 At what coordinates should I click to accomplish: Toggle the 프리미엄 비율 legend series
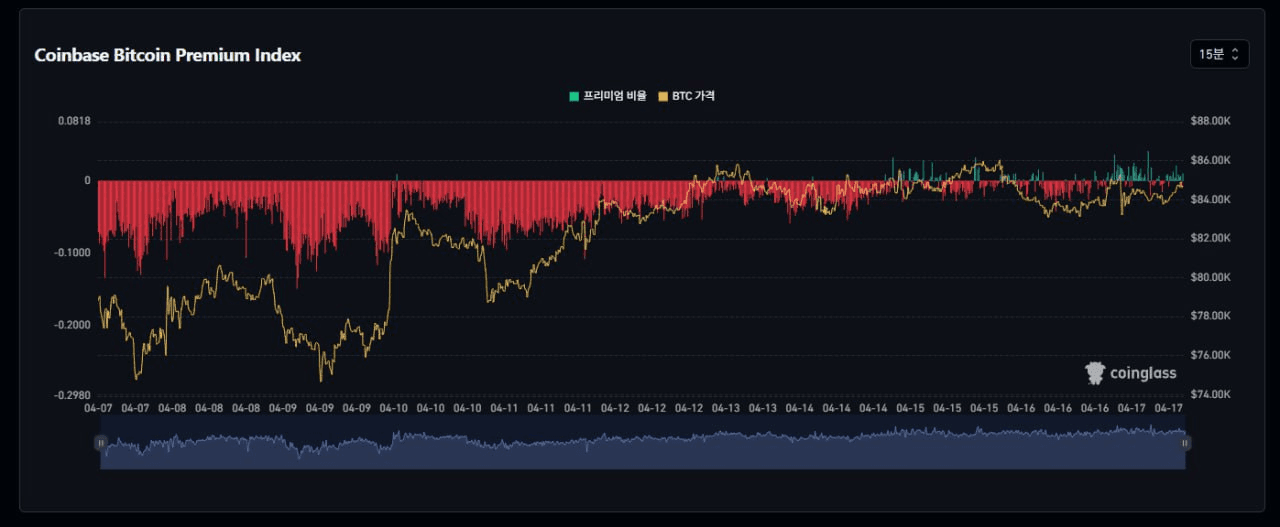(608, 96)
